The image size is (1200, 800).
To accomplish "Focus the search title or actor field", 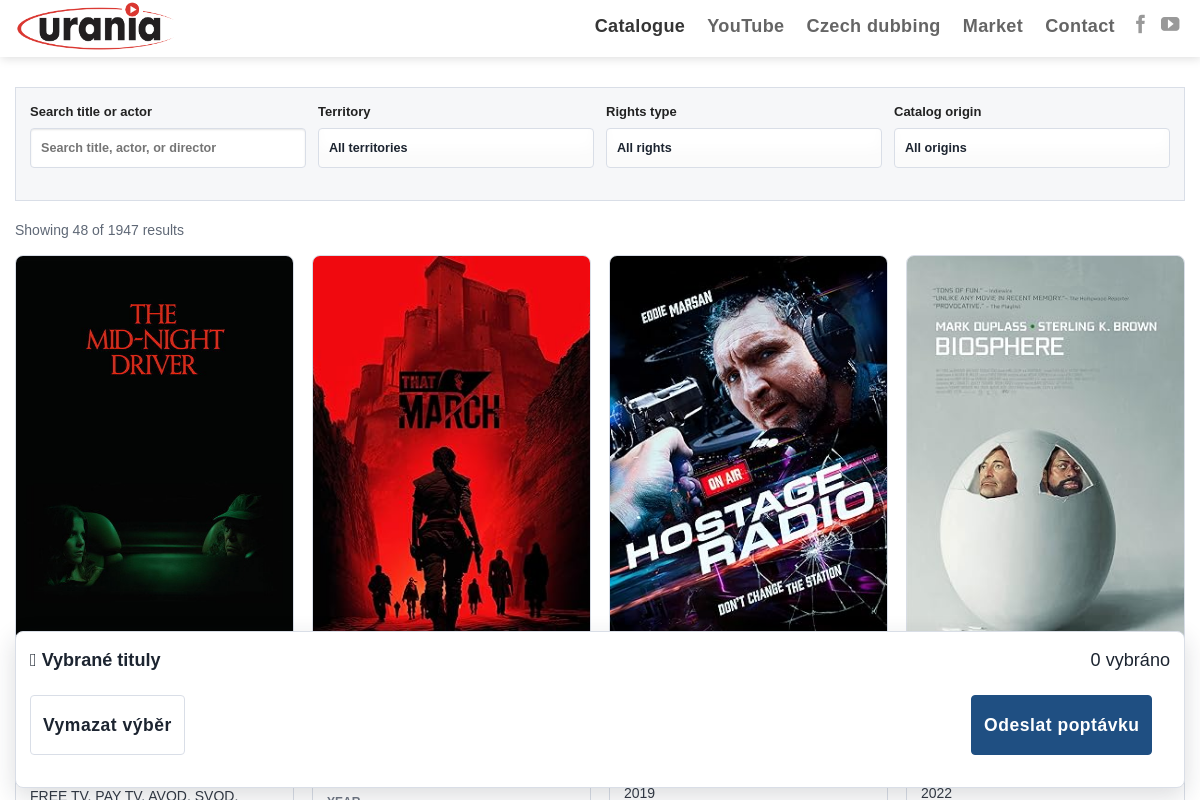I will [168, 148].
